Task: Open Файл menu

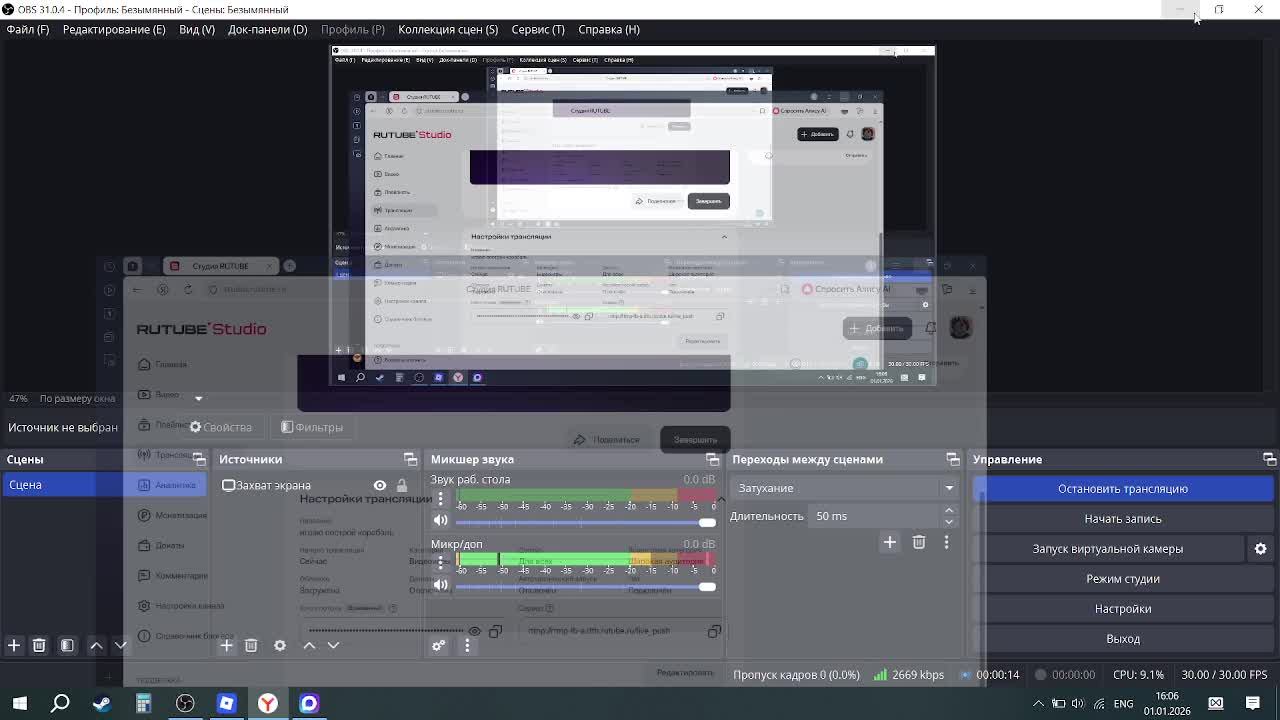Action: (28, 29)
